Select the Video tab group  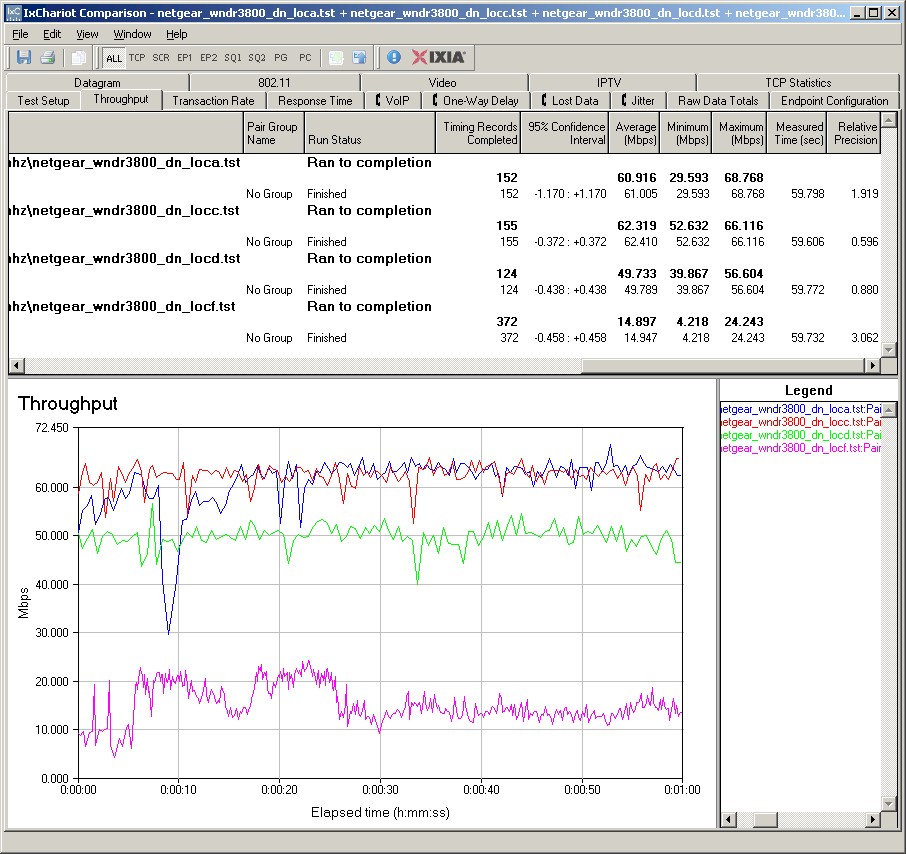443,83
